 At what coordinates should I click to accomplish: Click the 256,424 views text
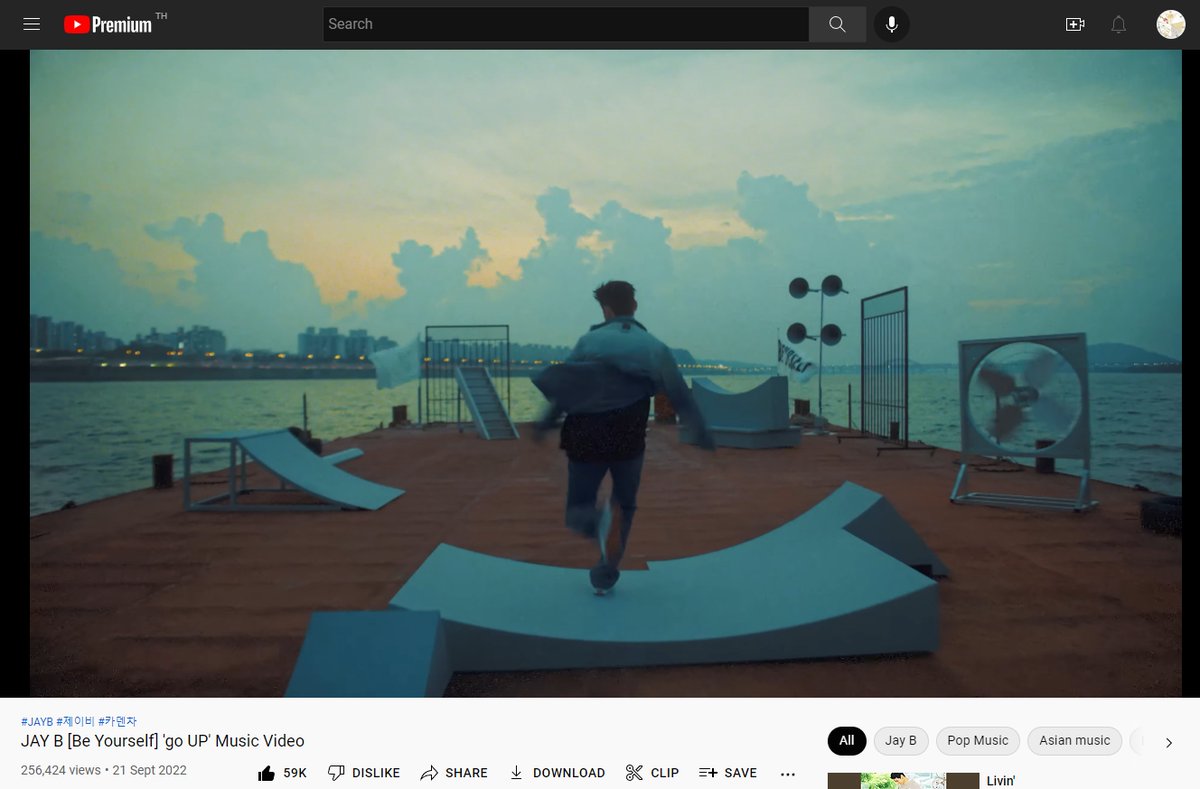(x=61, y=770)
